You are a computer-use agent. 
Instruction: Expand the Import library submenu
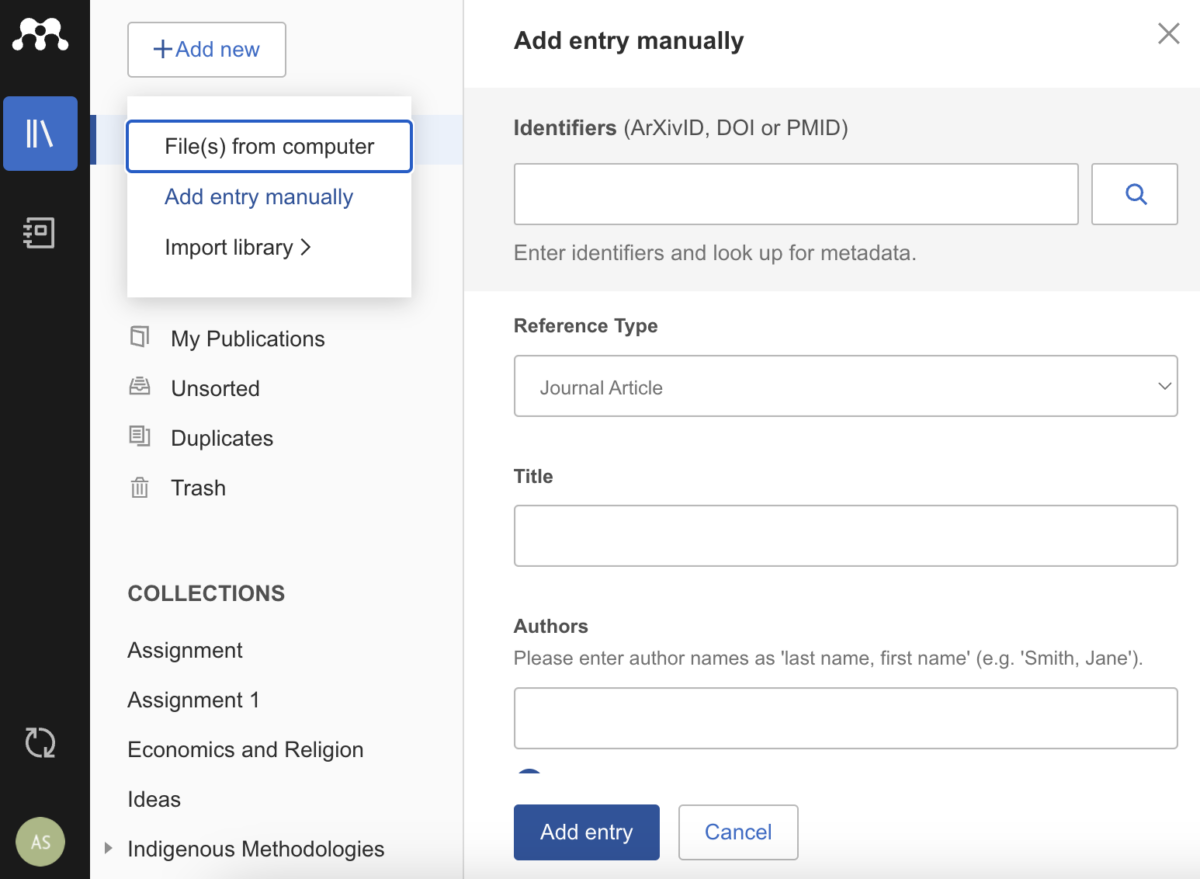point(238,247)
